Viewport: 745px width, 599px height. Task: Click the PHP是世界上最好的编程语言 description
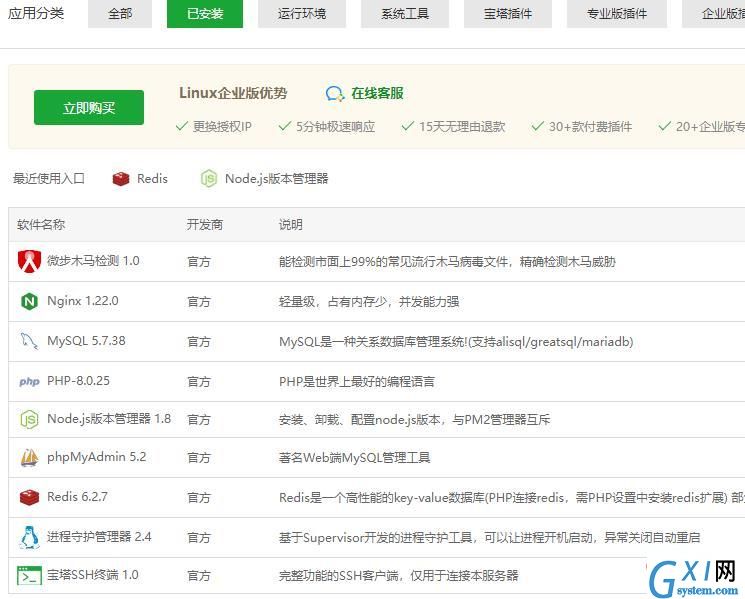pos(357,381)
